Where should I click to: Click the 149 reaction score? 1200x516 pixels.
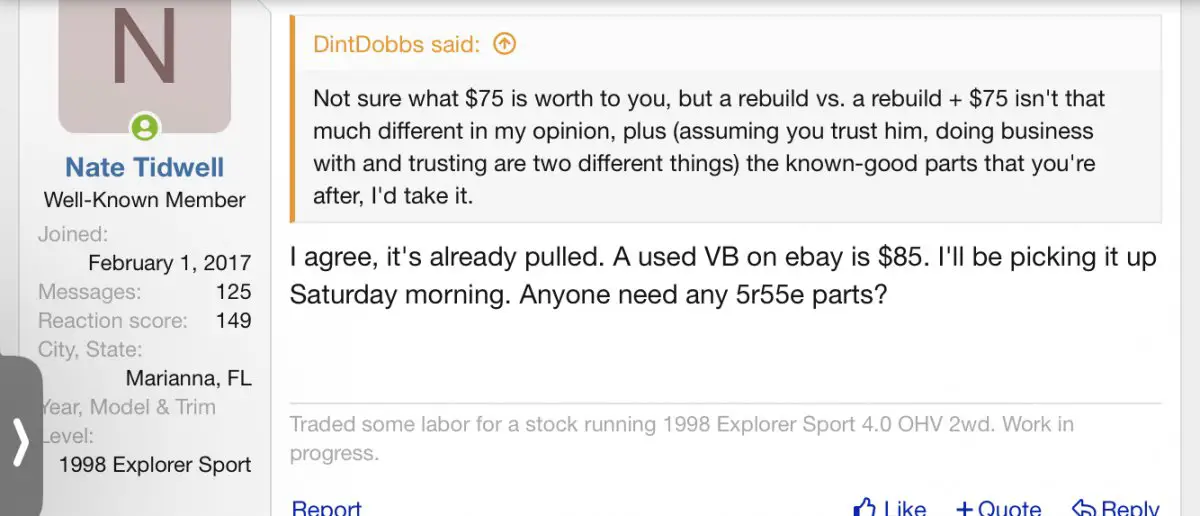tap(233, 321)
